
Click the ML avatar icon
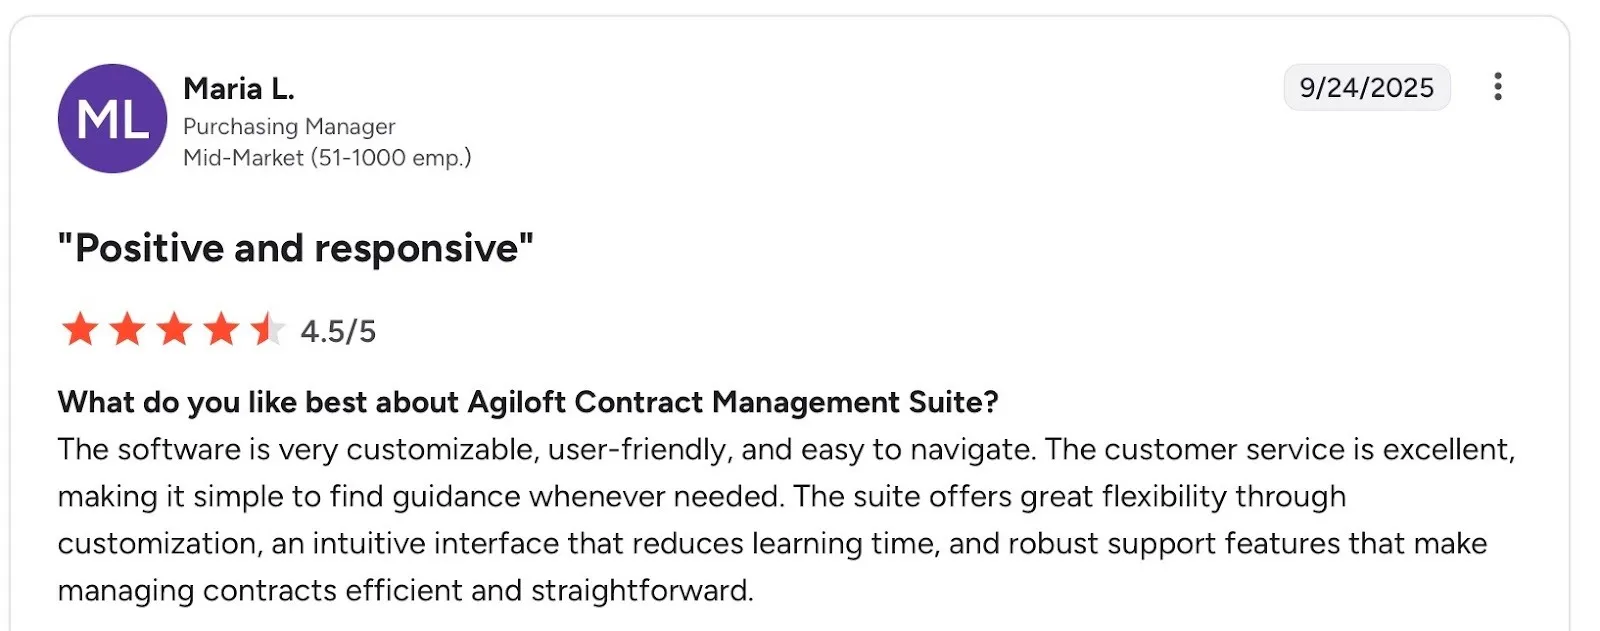click(111, 119)
